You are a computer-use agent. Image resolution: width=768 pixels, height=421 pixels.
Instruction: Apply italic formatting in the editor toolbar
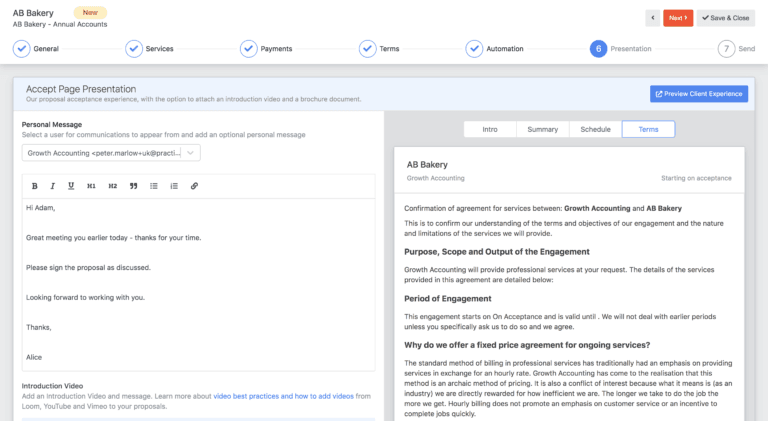point(53,186)
